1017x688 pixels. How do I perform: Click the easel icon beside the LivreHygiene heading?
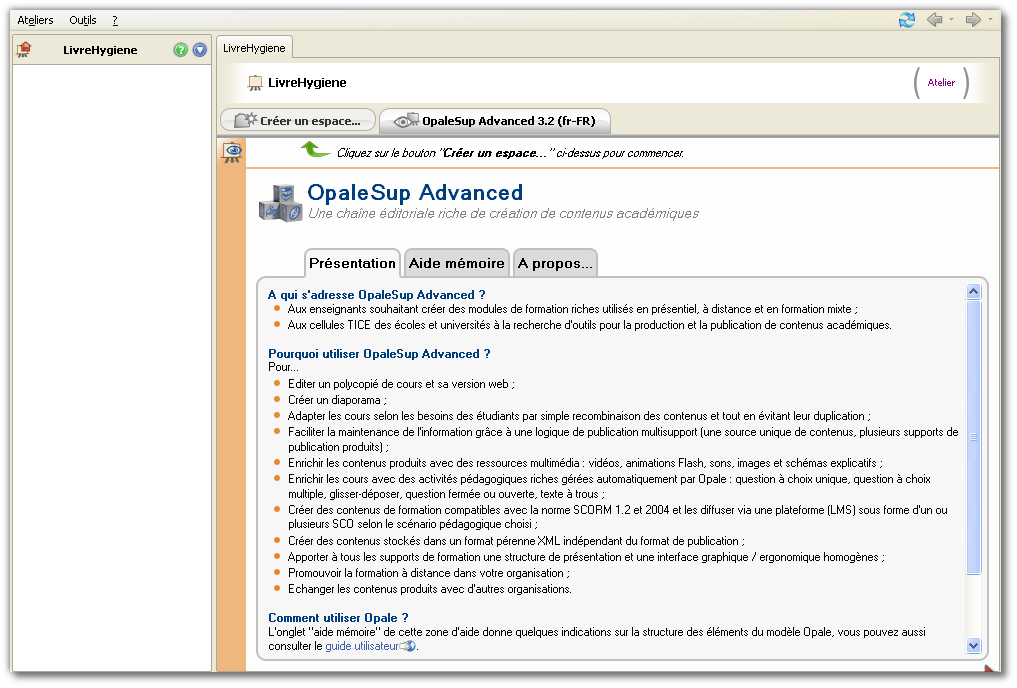(x=255, y=83)
